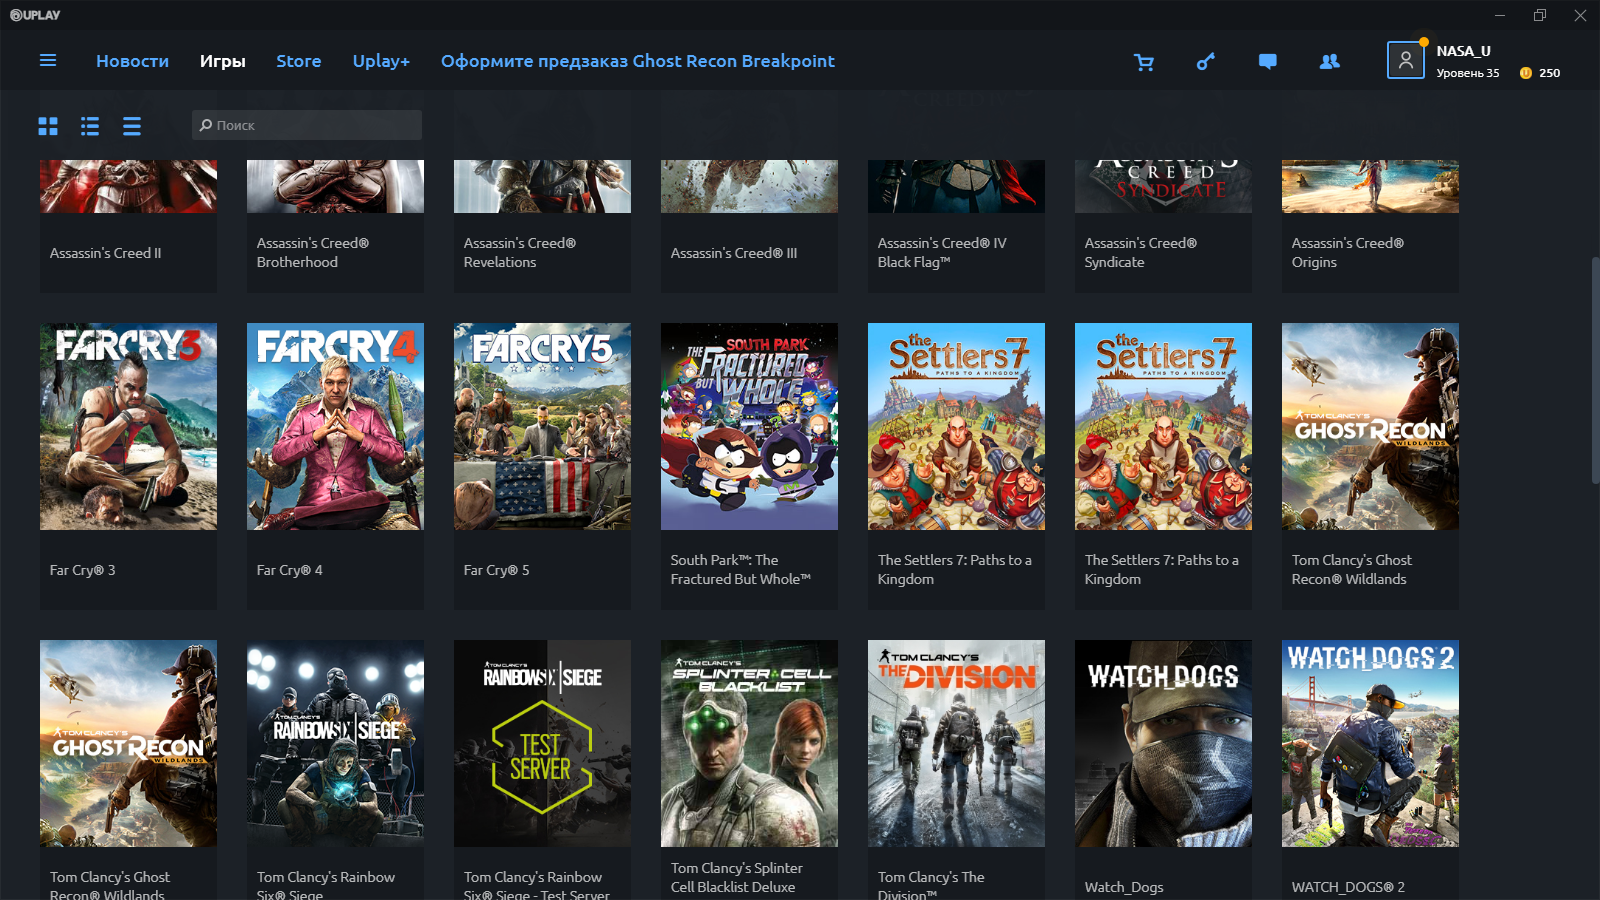Open Far Cry 5 cover
The height and width of the screenshot is (900, 1600).
[542, 426]
